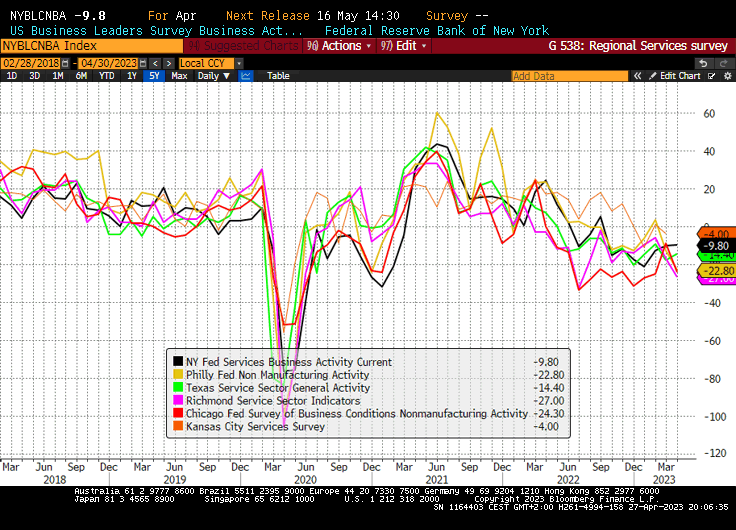
Task: Click the 2021 year label on axis
Action: pyautogui.click(x=437, y=480)
